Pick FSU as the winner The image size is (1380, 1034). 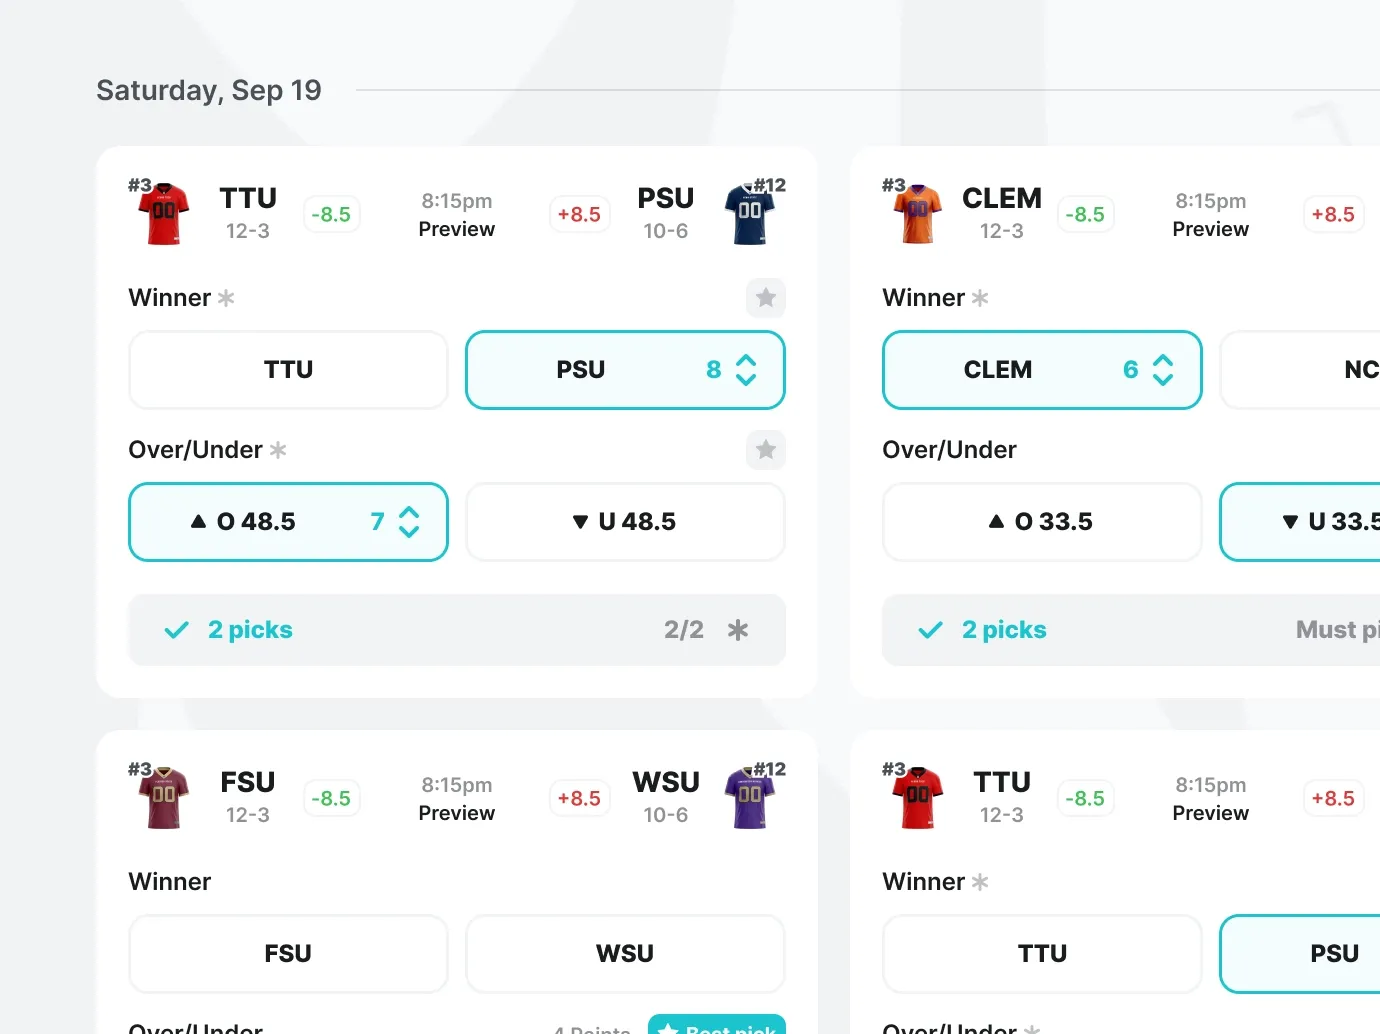pos(288,954)
